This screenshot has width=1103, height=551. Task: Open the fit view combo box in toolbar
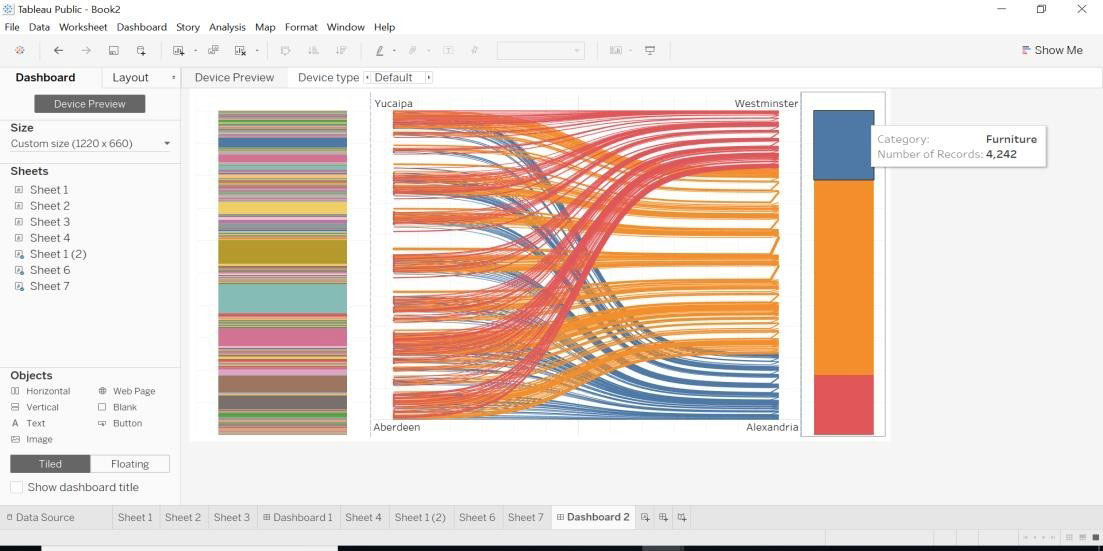[541, 51]
